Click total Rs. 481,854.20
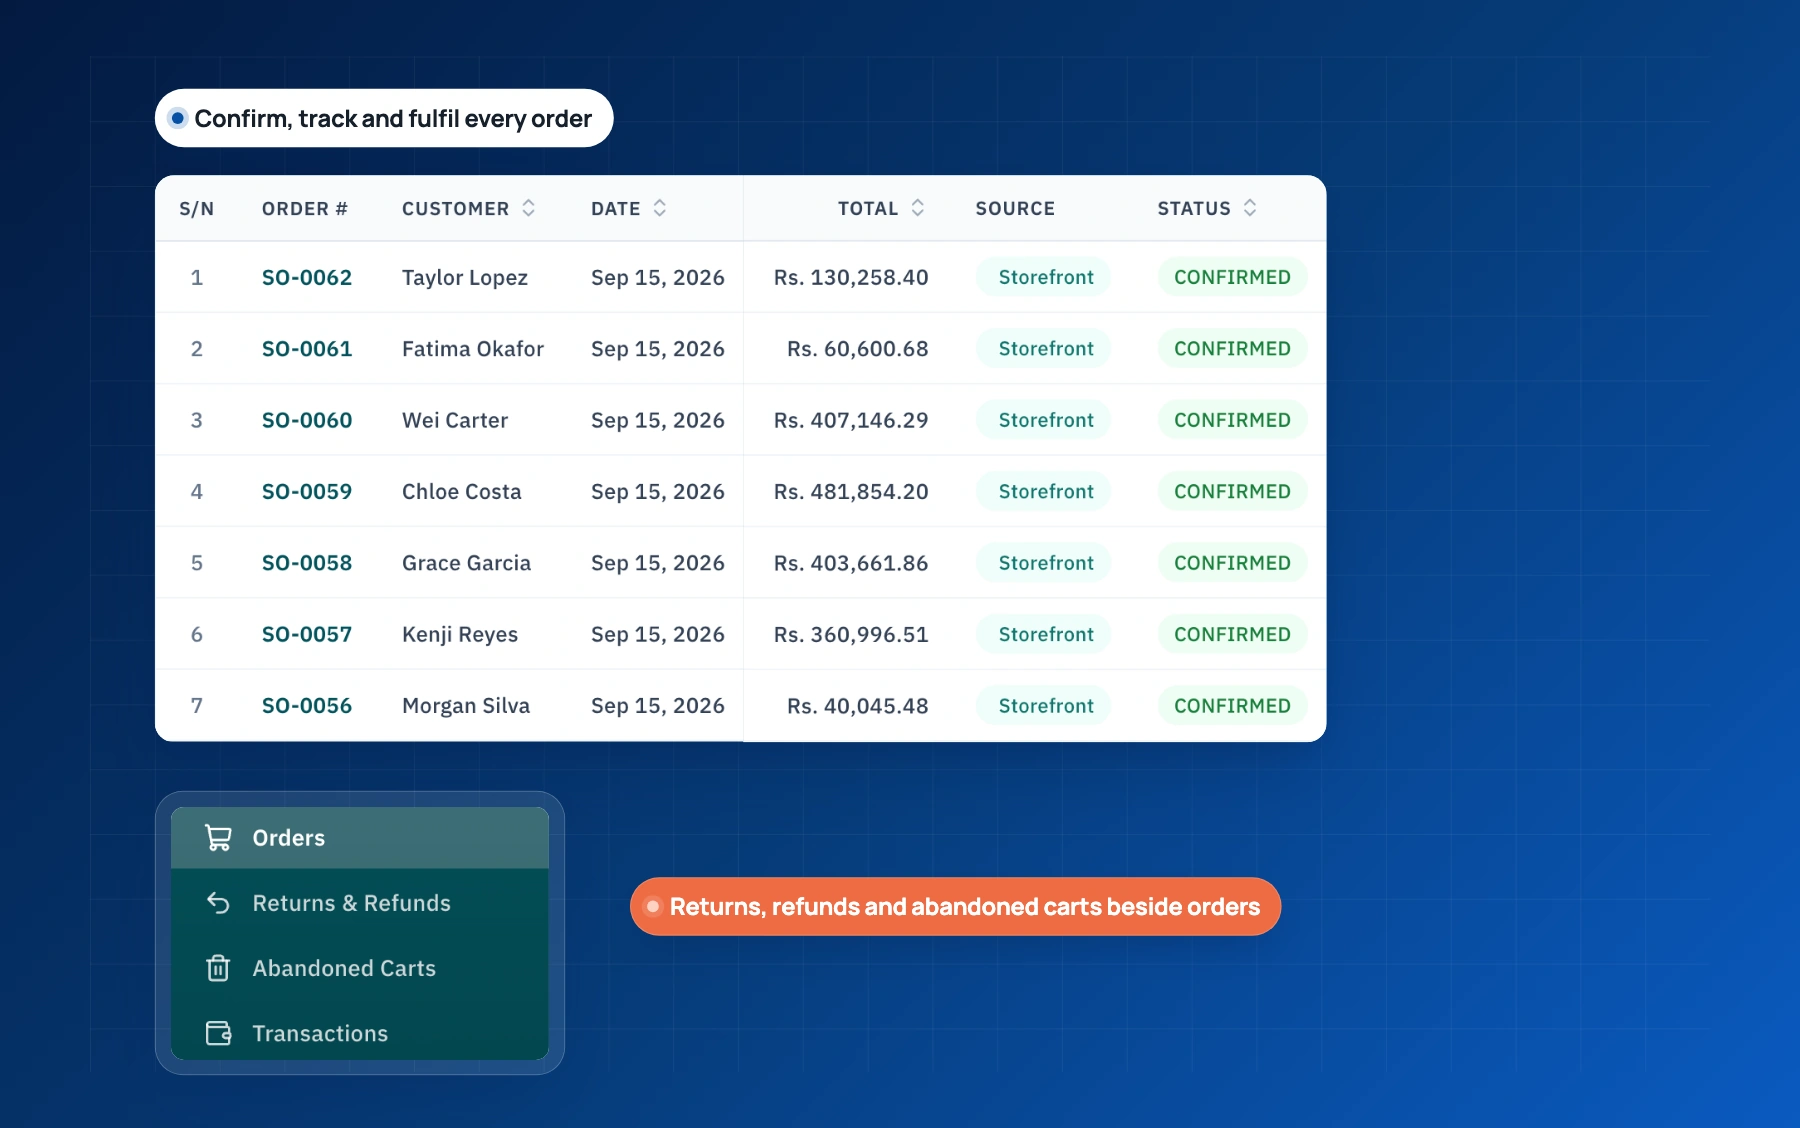Viewport: 1800px width, 1128px height. pyautogui.click(x=851, y=492)
